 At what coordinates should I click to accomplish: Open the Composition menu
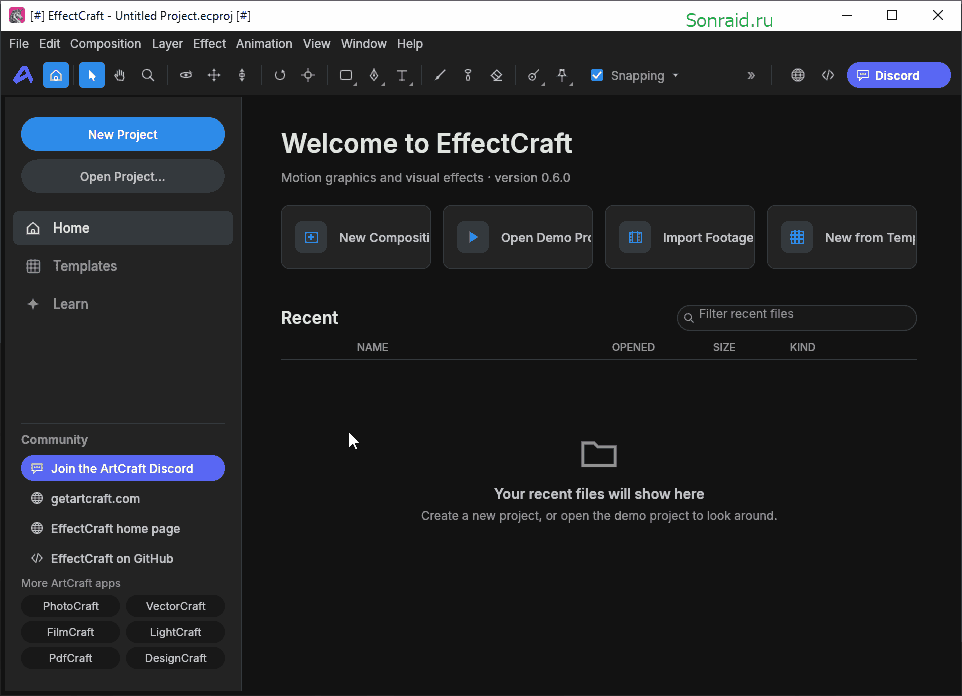point(106,44)
